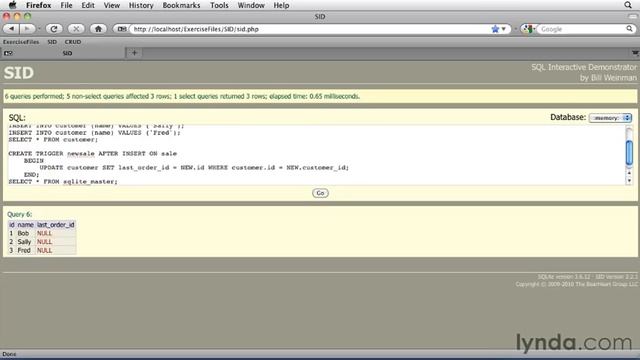Image resolution: width=640 pixels, height=360 pixels.
Task: Open the SID bookmark in the bookmarks bar
Action: coord(52,42)
